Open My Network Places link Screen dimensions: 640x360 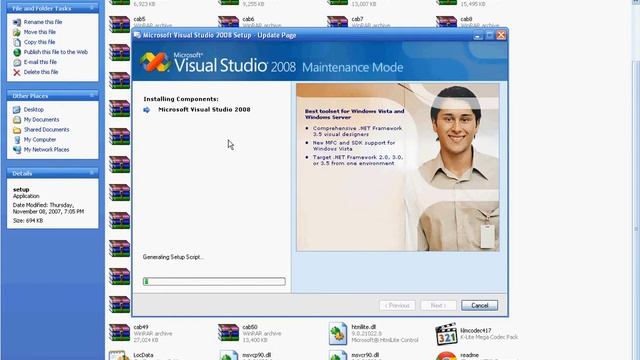46,149
